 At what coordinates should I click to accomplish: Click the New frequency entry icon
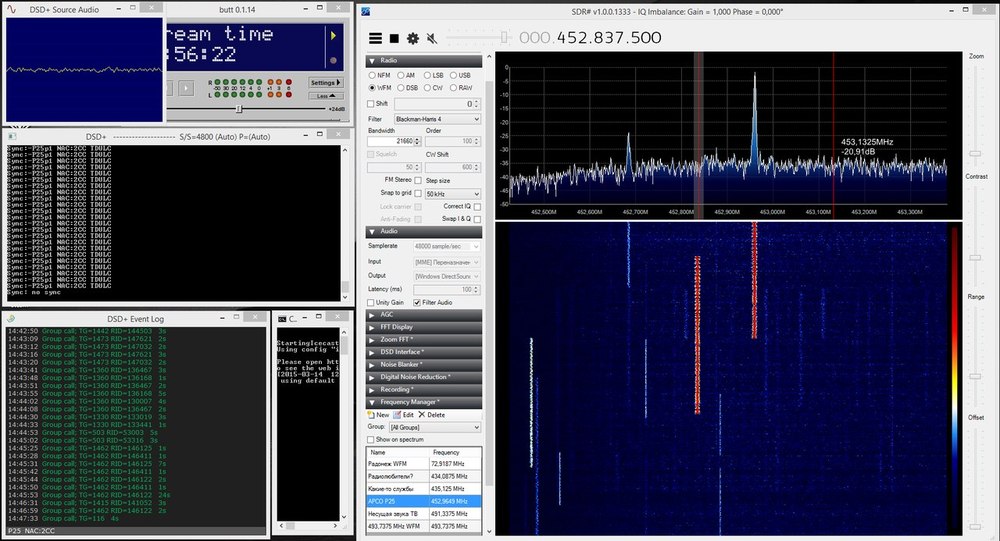pyautogui.click(x=371, y=415)
